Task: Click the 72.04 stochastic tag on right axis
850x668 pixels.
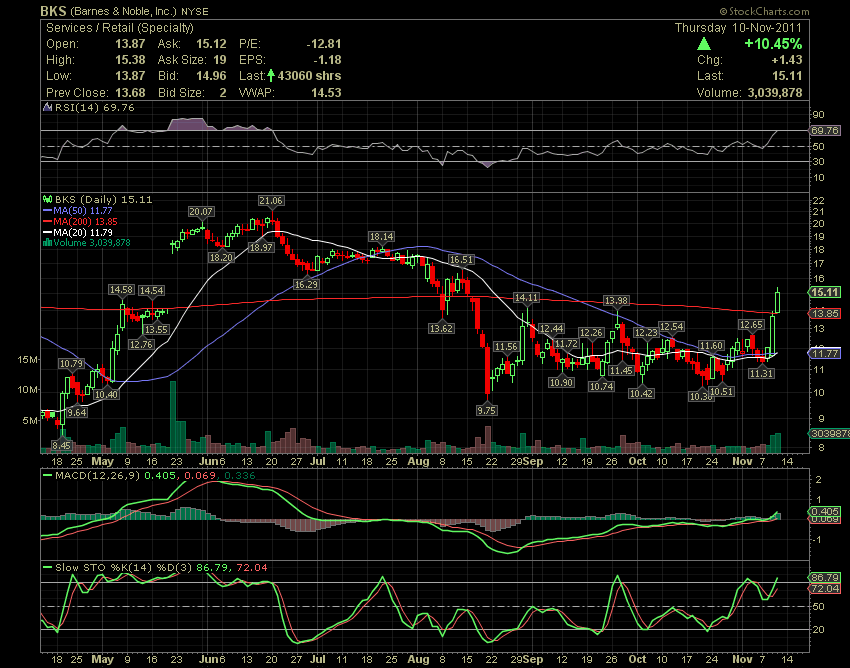Action: (x=825, y=588)
